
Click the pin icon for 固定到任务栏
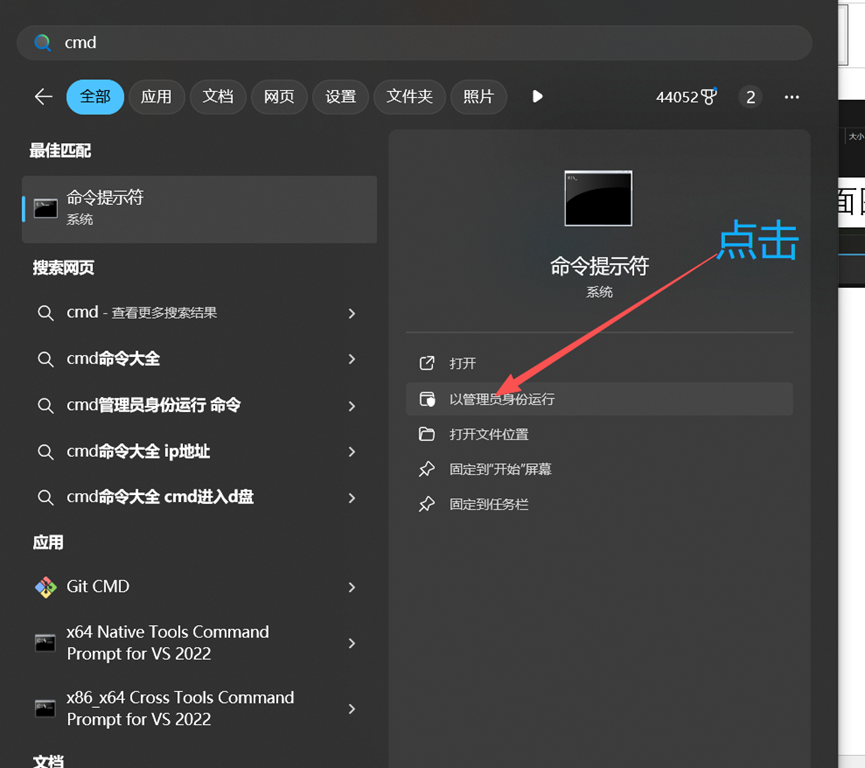[426, 504]
